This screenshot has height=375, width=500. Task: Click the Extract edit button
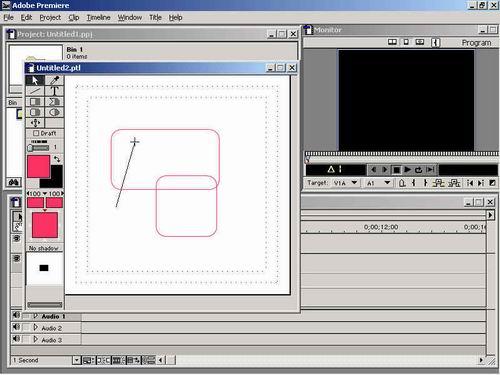point(454,183)
